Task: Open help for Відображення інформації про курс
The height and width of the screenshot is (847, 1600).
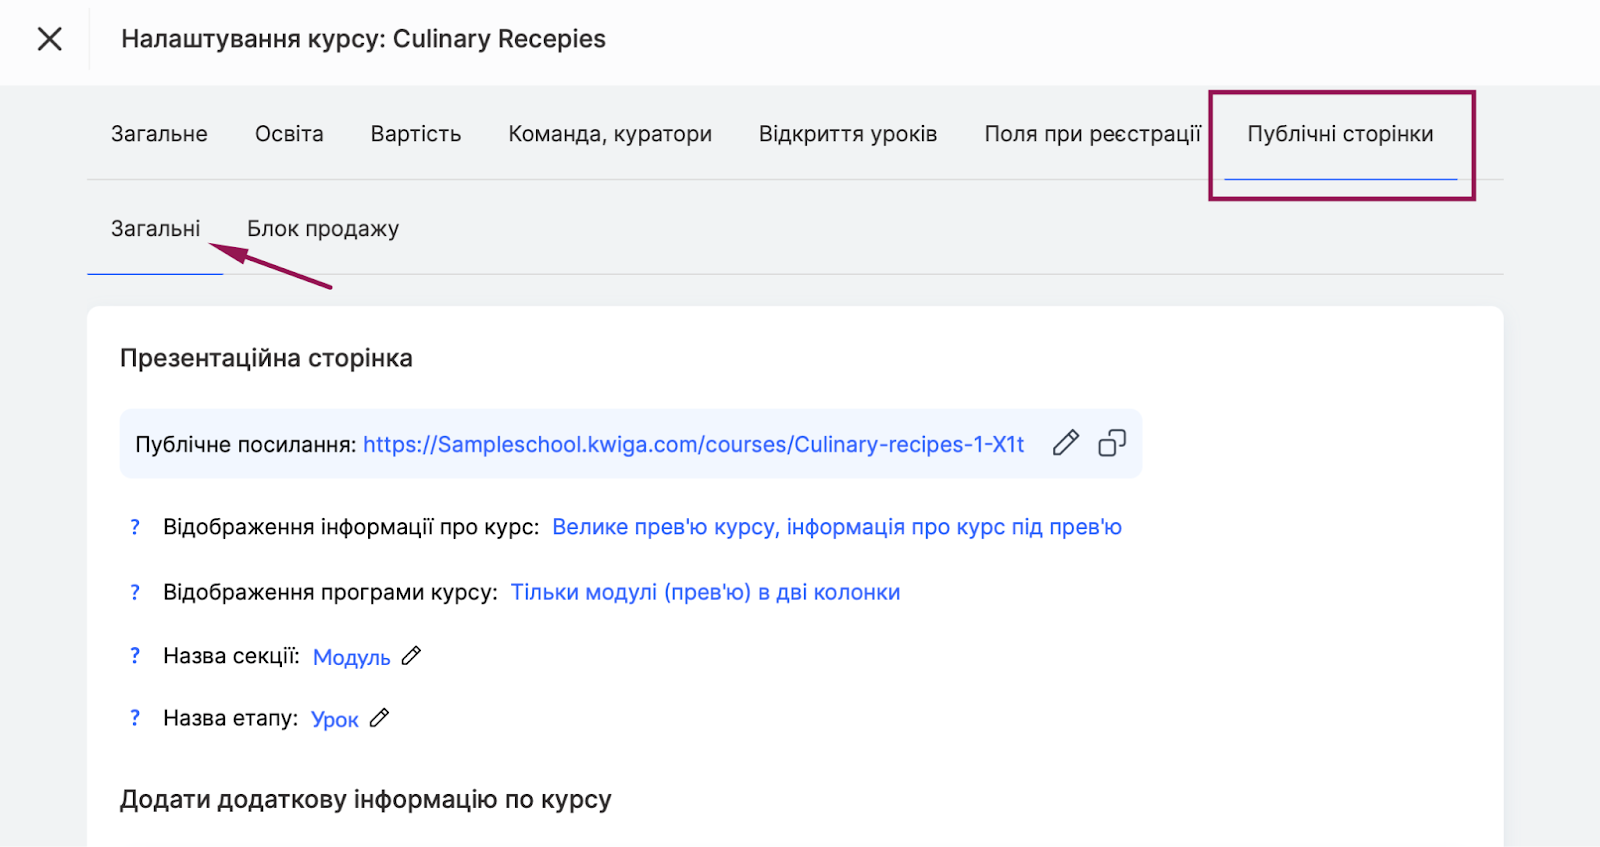Action: click(x=135, y=527)
